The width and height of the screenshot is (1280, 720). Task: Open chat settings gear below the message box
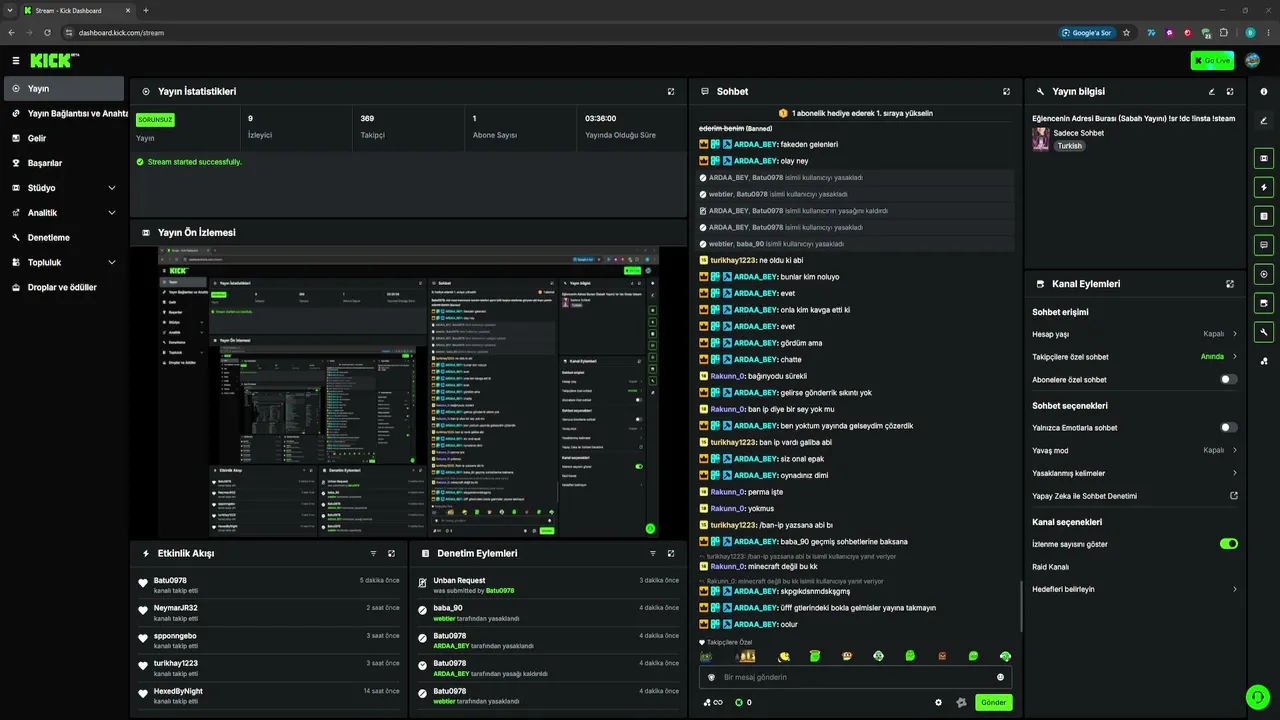click(x=938, y=702)
